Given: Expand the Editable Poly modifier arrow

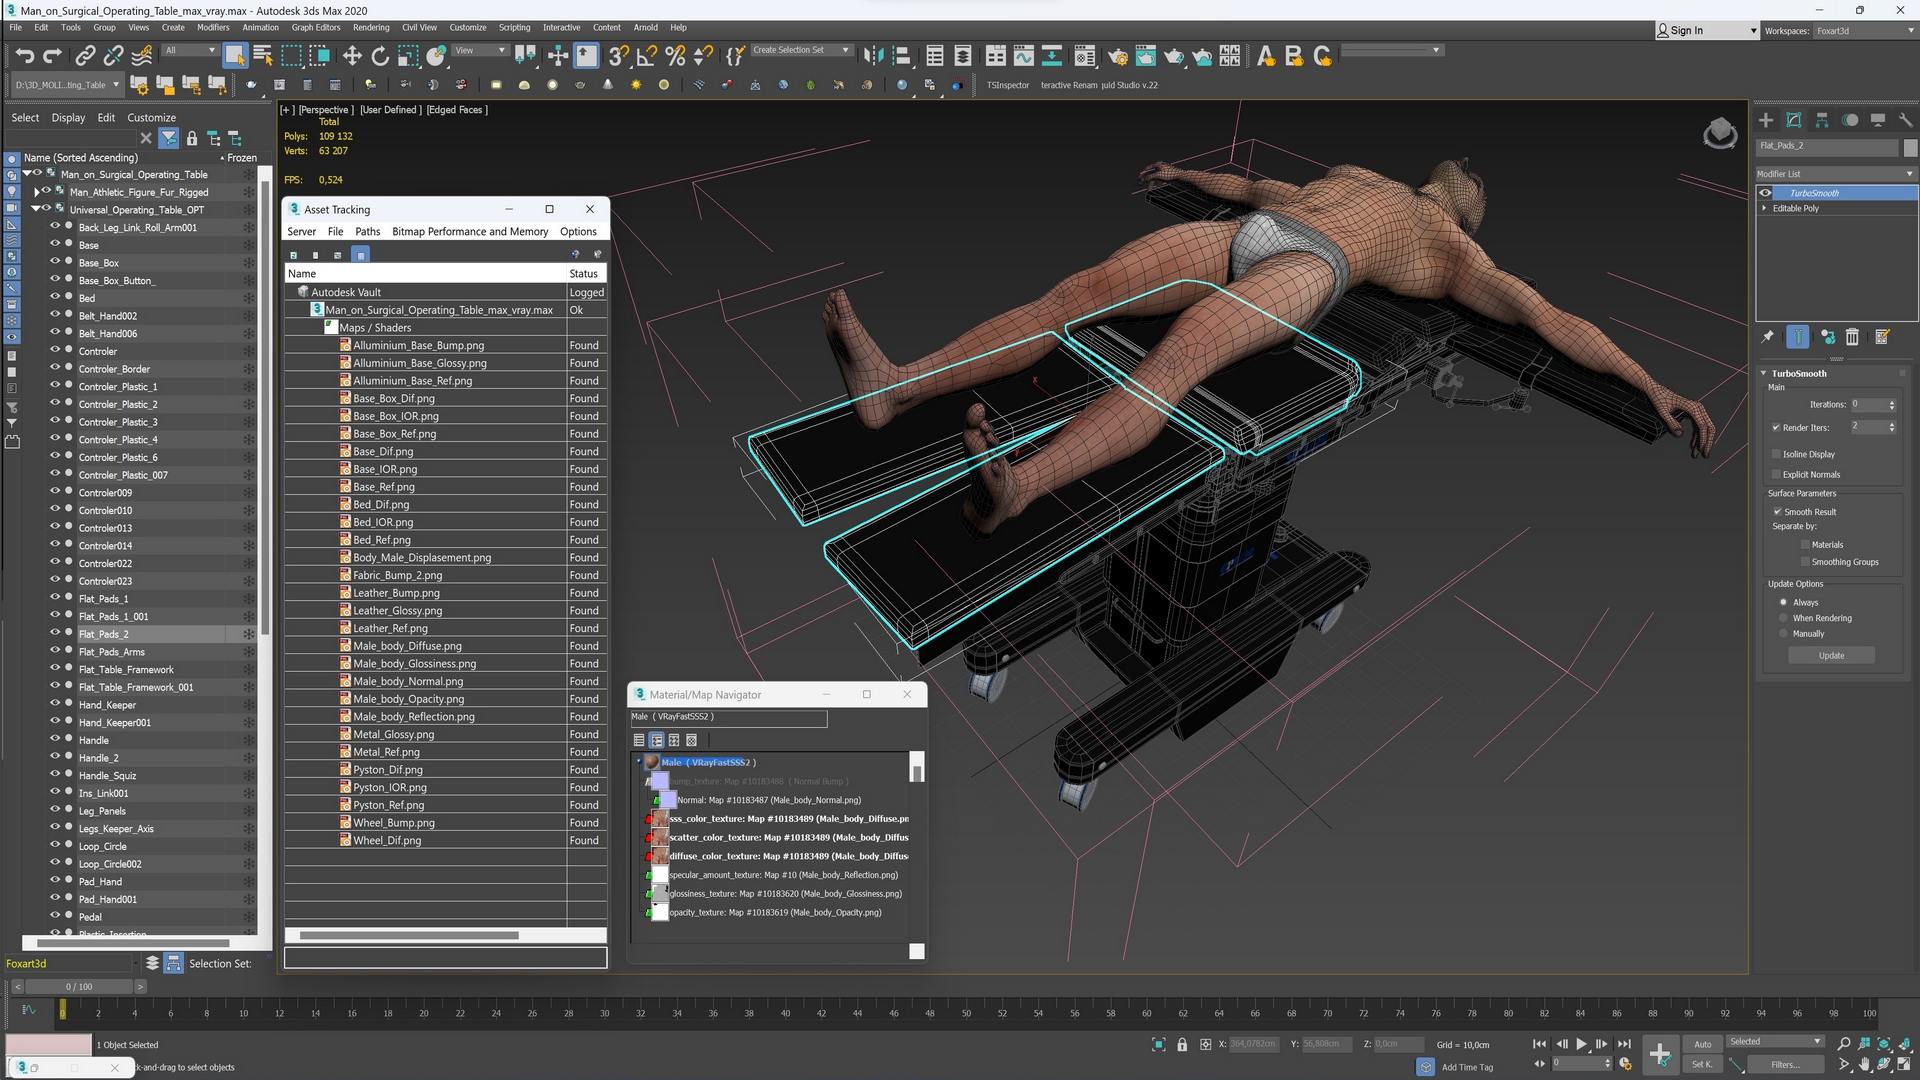Looking at the screenshot, I should [1764, 208].
